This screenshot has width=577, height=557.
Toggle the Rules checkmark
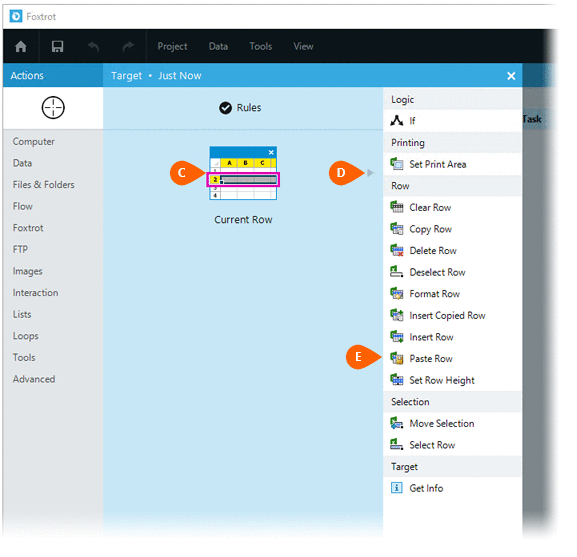[x=225, y=108]
